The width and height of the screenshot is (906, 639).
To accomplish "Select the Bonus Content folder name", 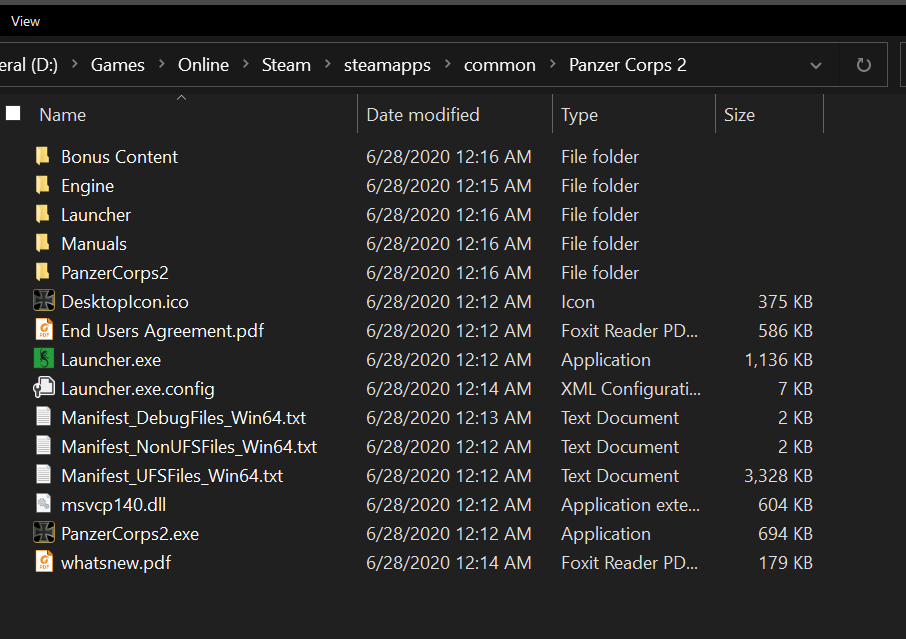I will pos(120,157).
